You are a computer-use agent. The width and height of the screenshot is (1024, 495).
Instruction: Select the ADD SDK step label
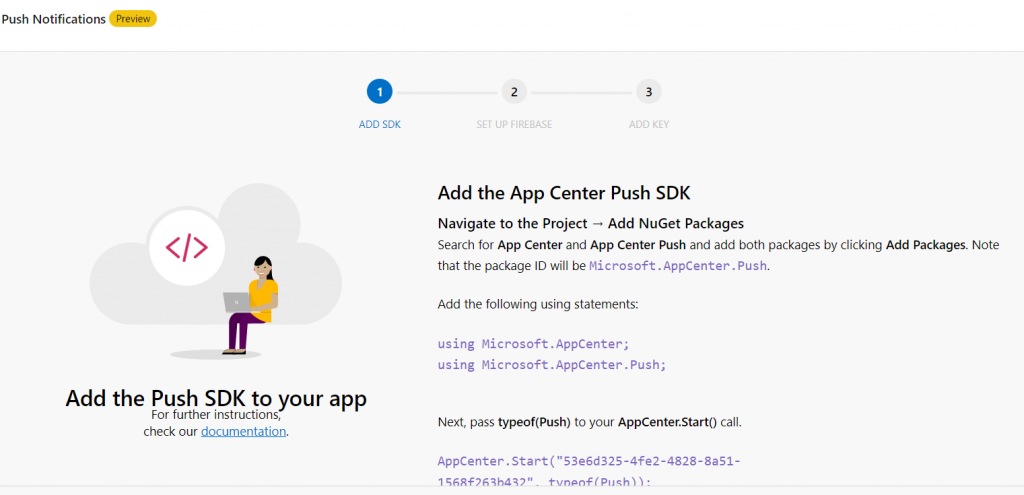[x=379, y=124]
